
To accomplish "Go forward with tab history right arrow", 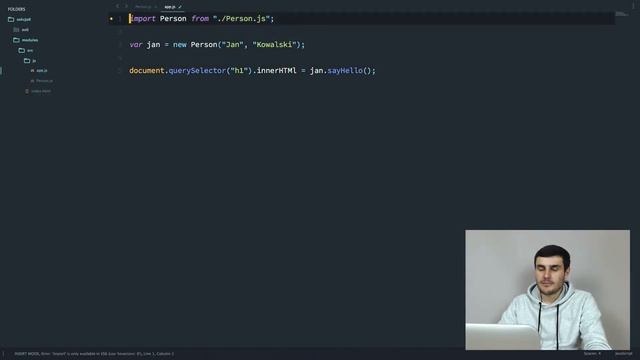I will [126, 7].
